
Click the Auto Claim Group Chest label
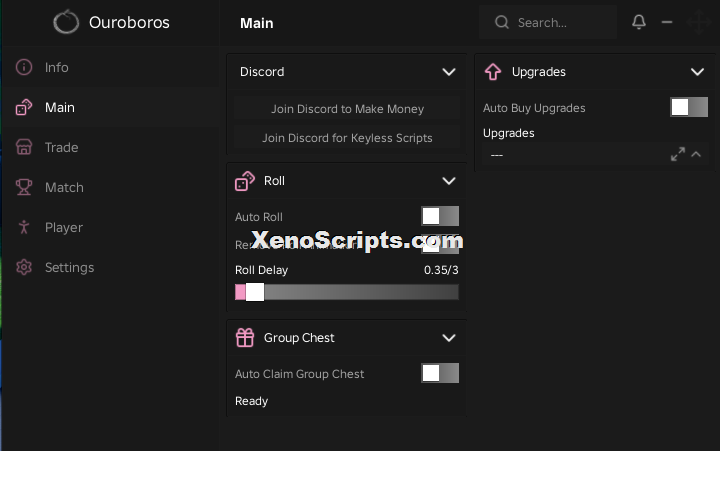click(299, 374)
